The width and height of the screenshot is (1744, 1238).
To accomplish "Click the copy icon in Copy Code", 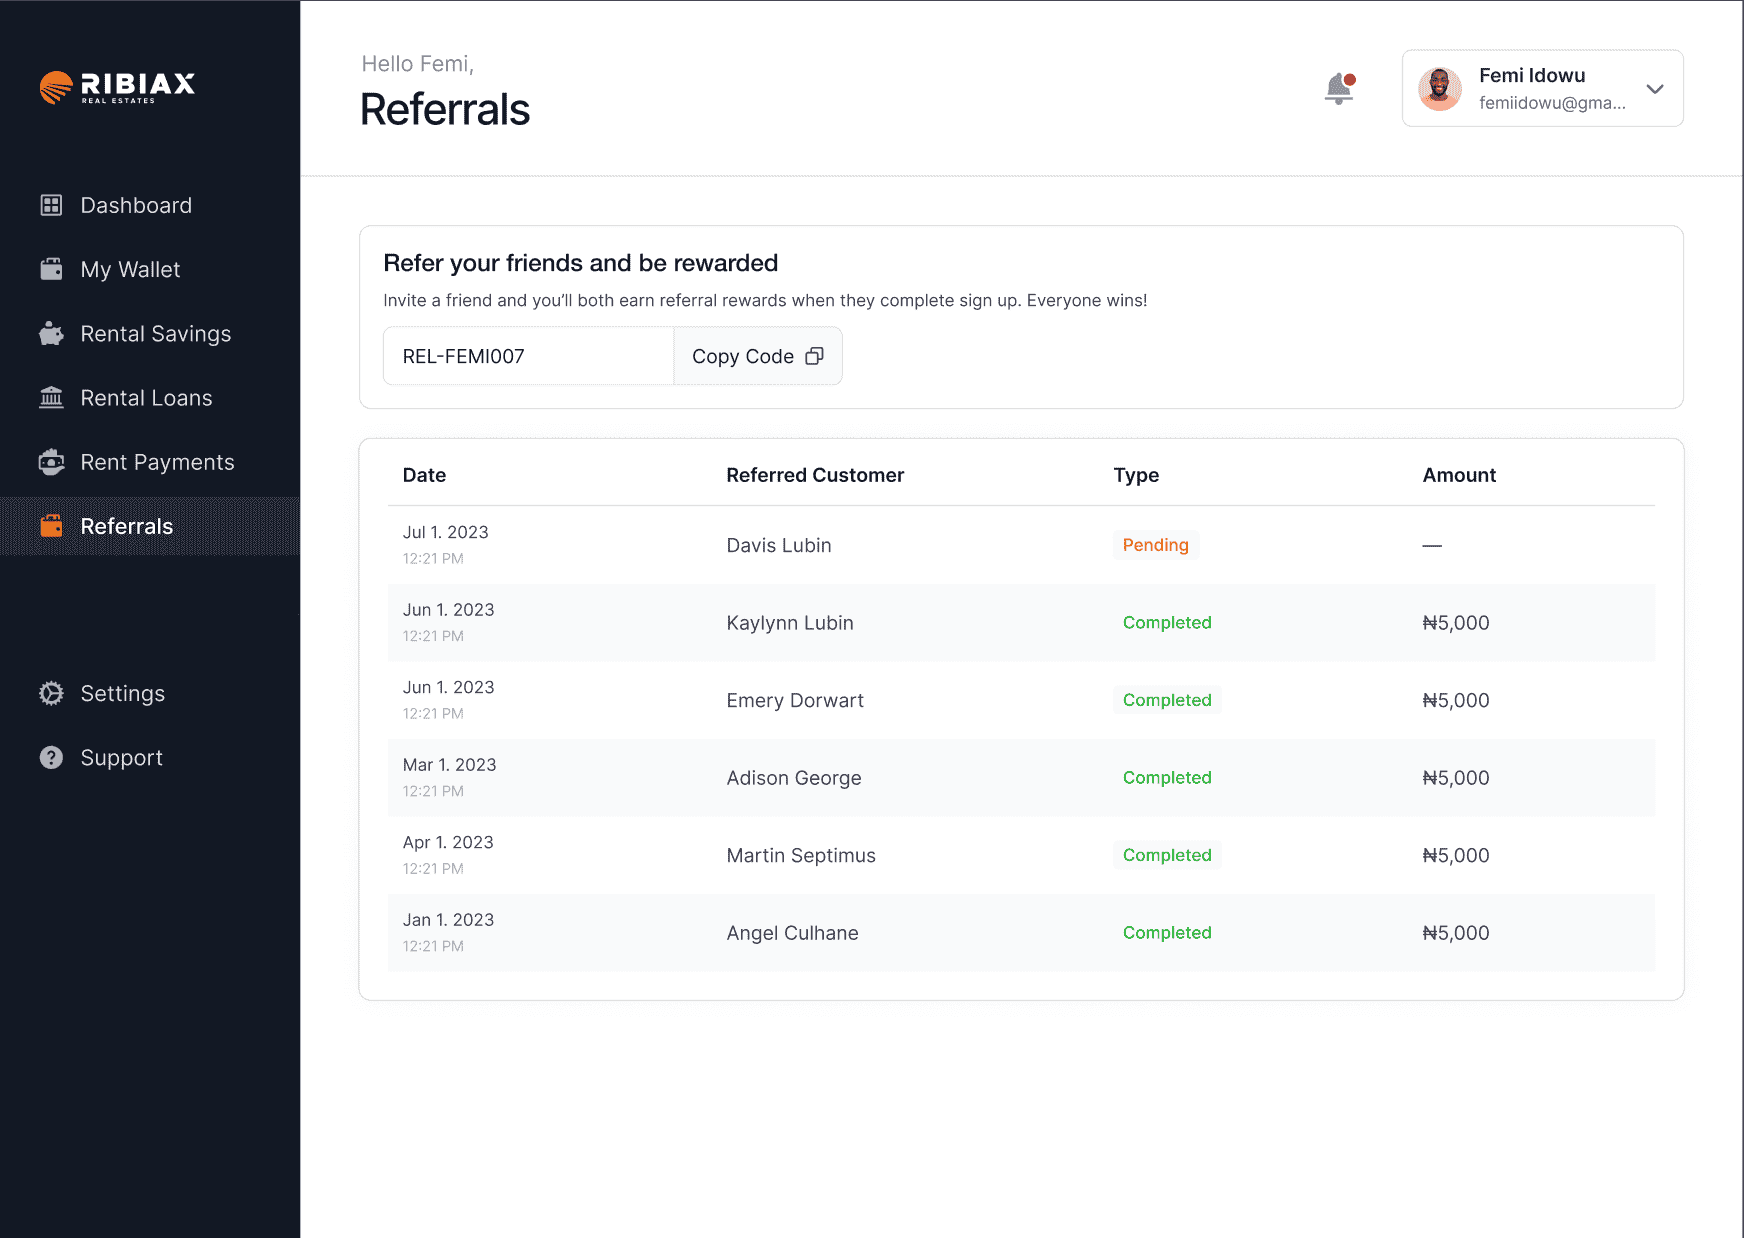I will point(815,356).
